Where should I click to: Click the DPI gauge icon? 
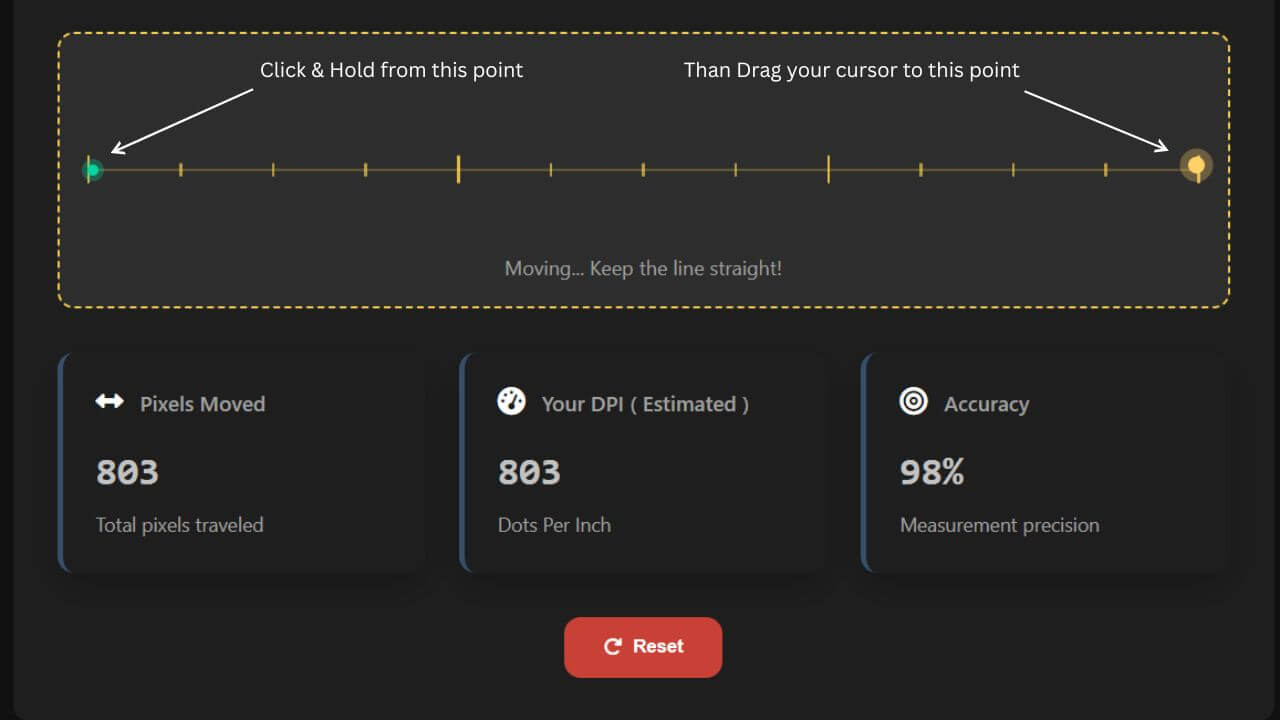(x=511, y=402)
